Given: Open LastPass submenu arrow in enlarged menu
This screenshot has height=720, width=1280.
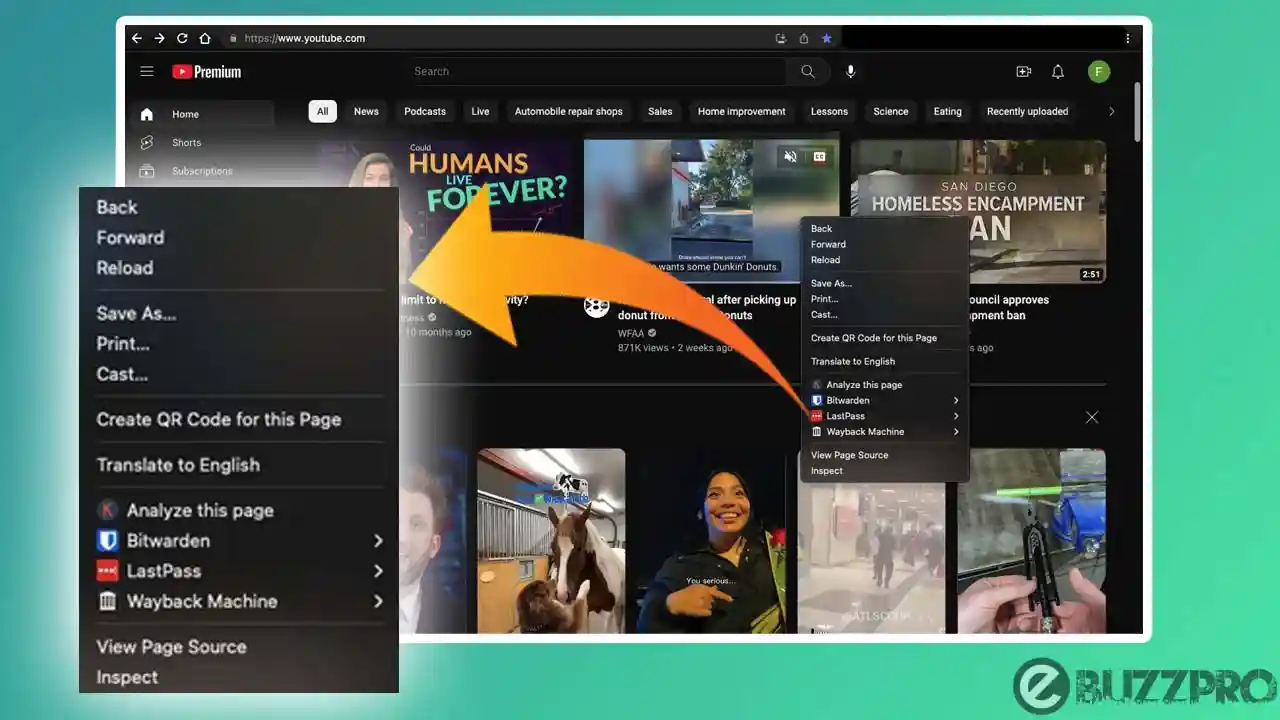Looking at the screenshot, I should 378,571.
